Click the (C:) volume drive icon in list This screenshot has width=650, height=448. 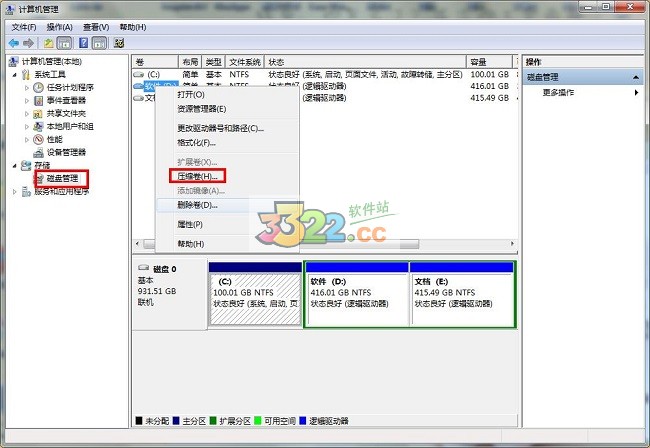pyautogui.click(x=141, y=75)
